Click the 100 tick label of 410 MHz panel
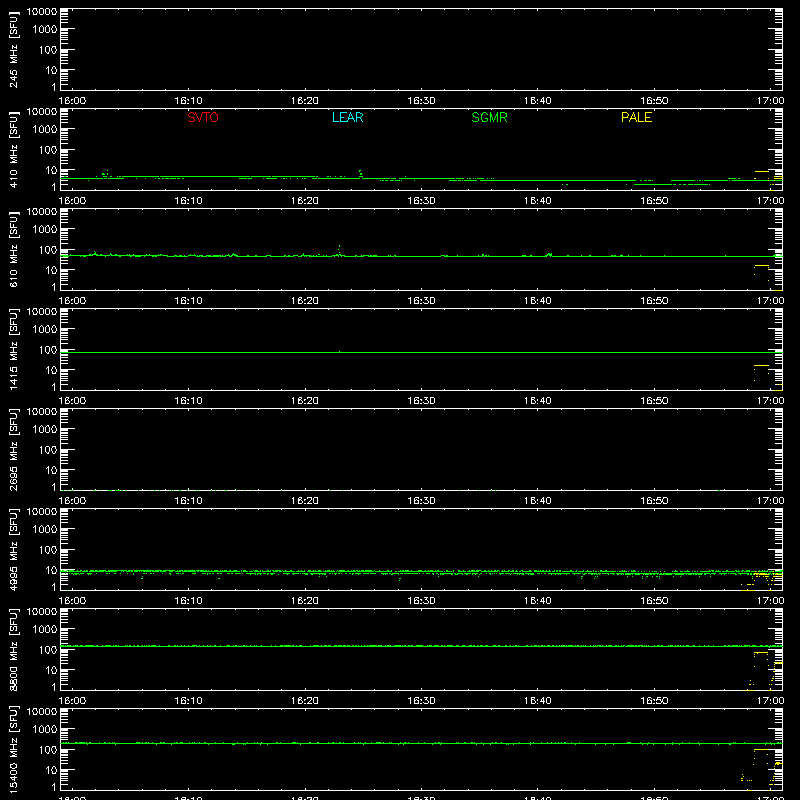The height and width of the screenshot is (800, 800). coord(48,150)
